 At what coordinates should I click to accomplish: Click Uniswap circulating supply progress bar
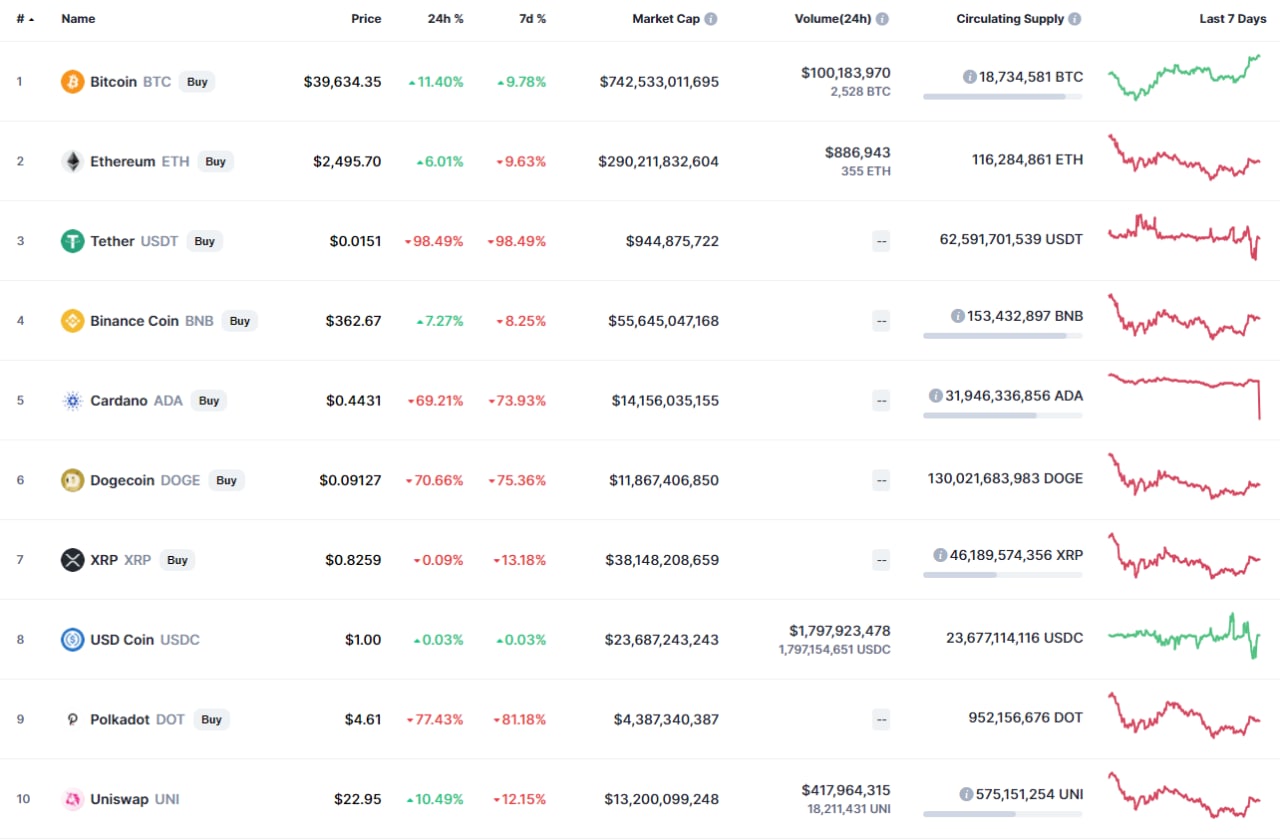[1003, 814]
